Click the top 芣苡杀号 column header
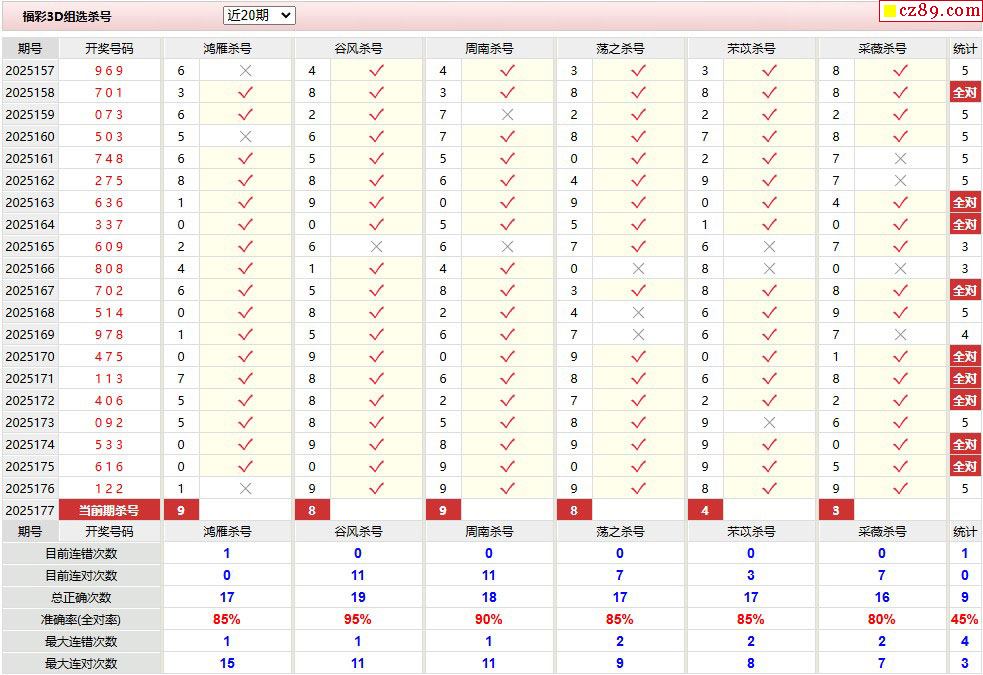This screenshot has width=983, height=675. [x=752, y=49]
